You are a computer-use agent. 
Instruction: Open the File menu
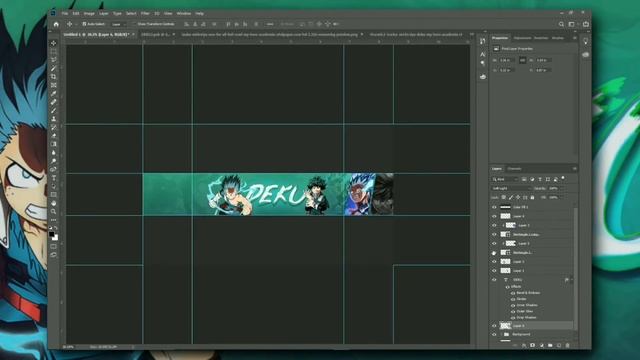(x=65, y=13)
